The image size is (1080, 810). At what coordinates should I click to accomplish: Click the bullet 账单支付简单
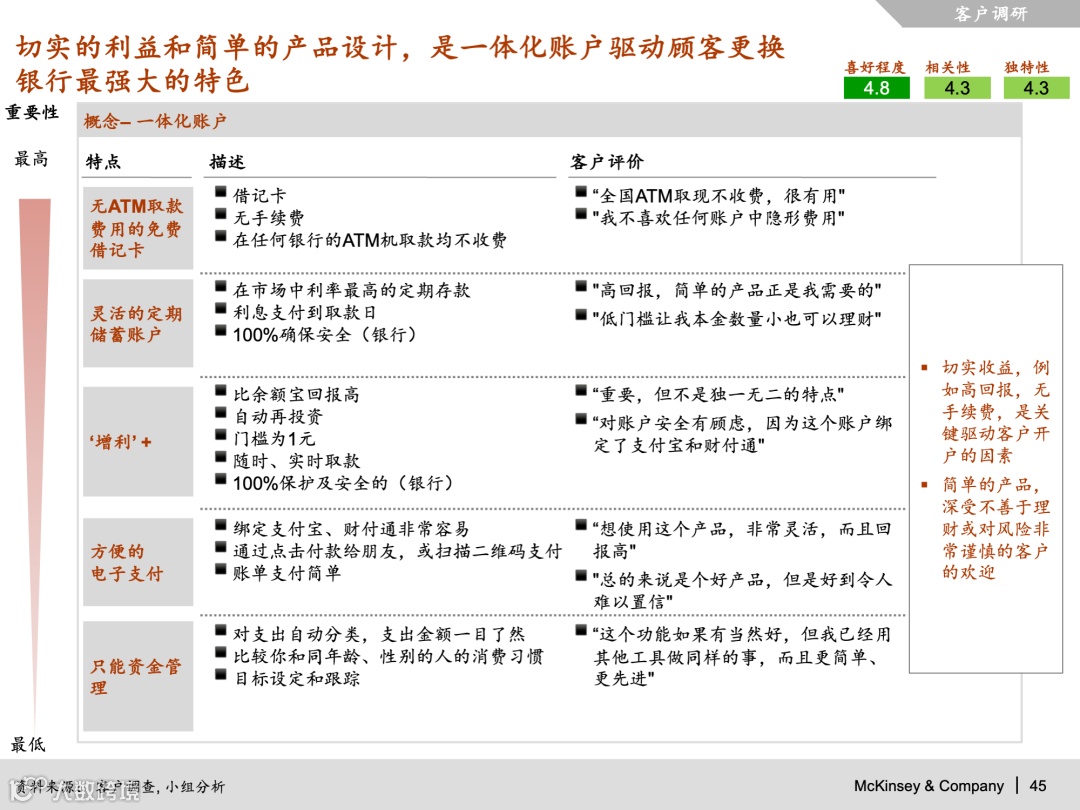click(287, 573)
